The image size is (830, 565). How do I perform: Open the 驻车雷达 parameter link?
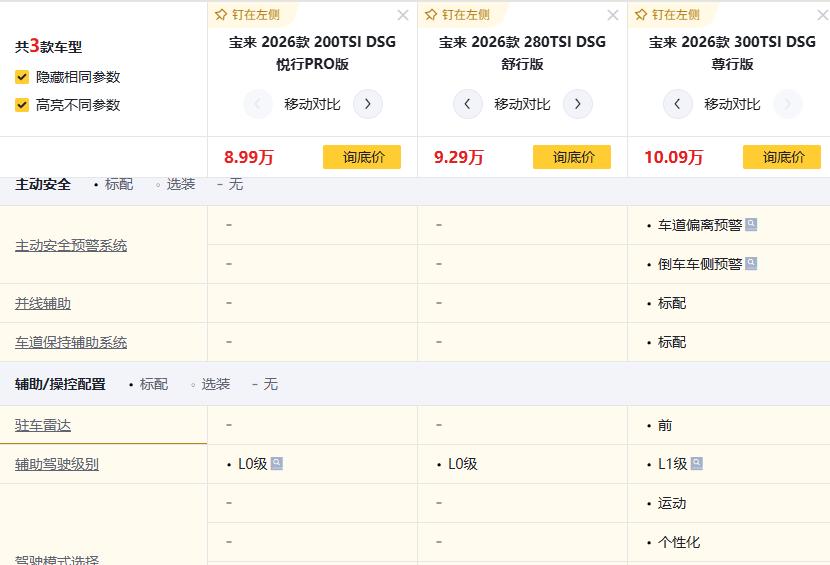43,425
